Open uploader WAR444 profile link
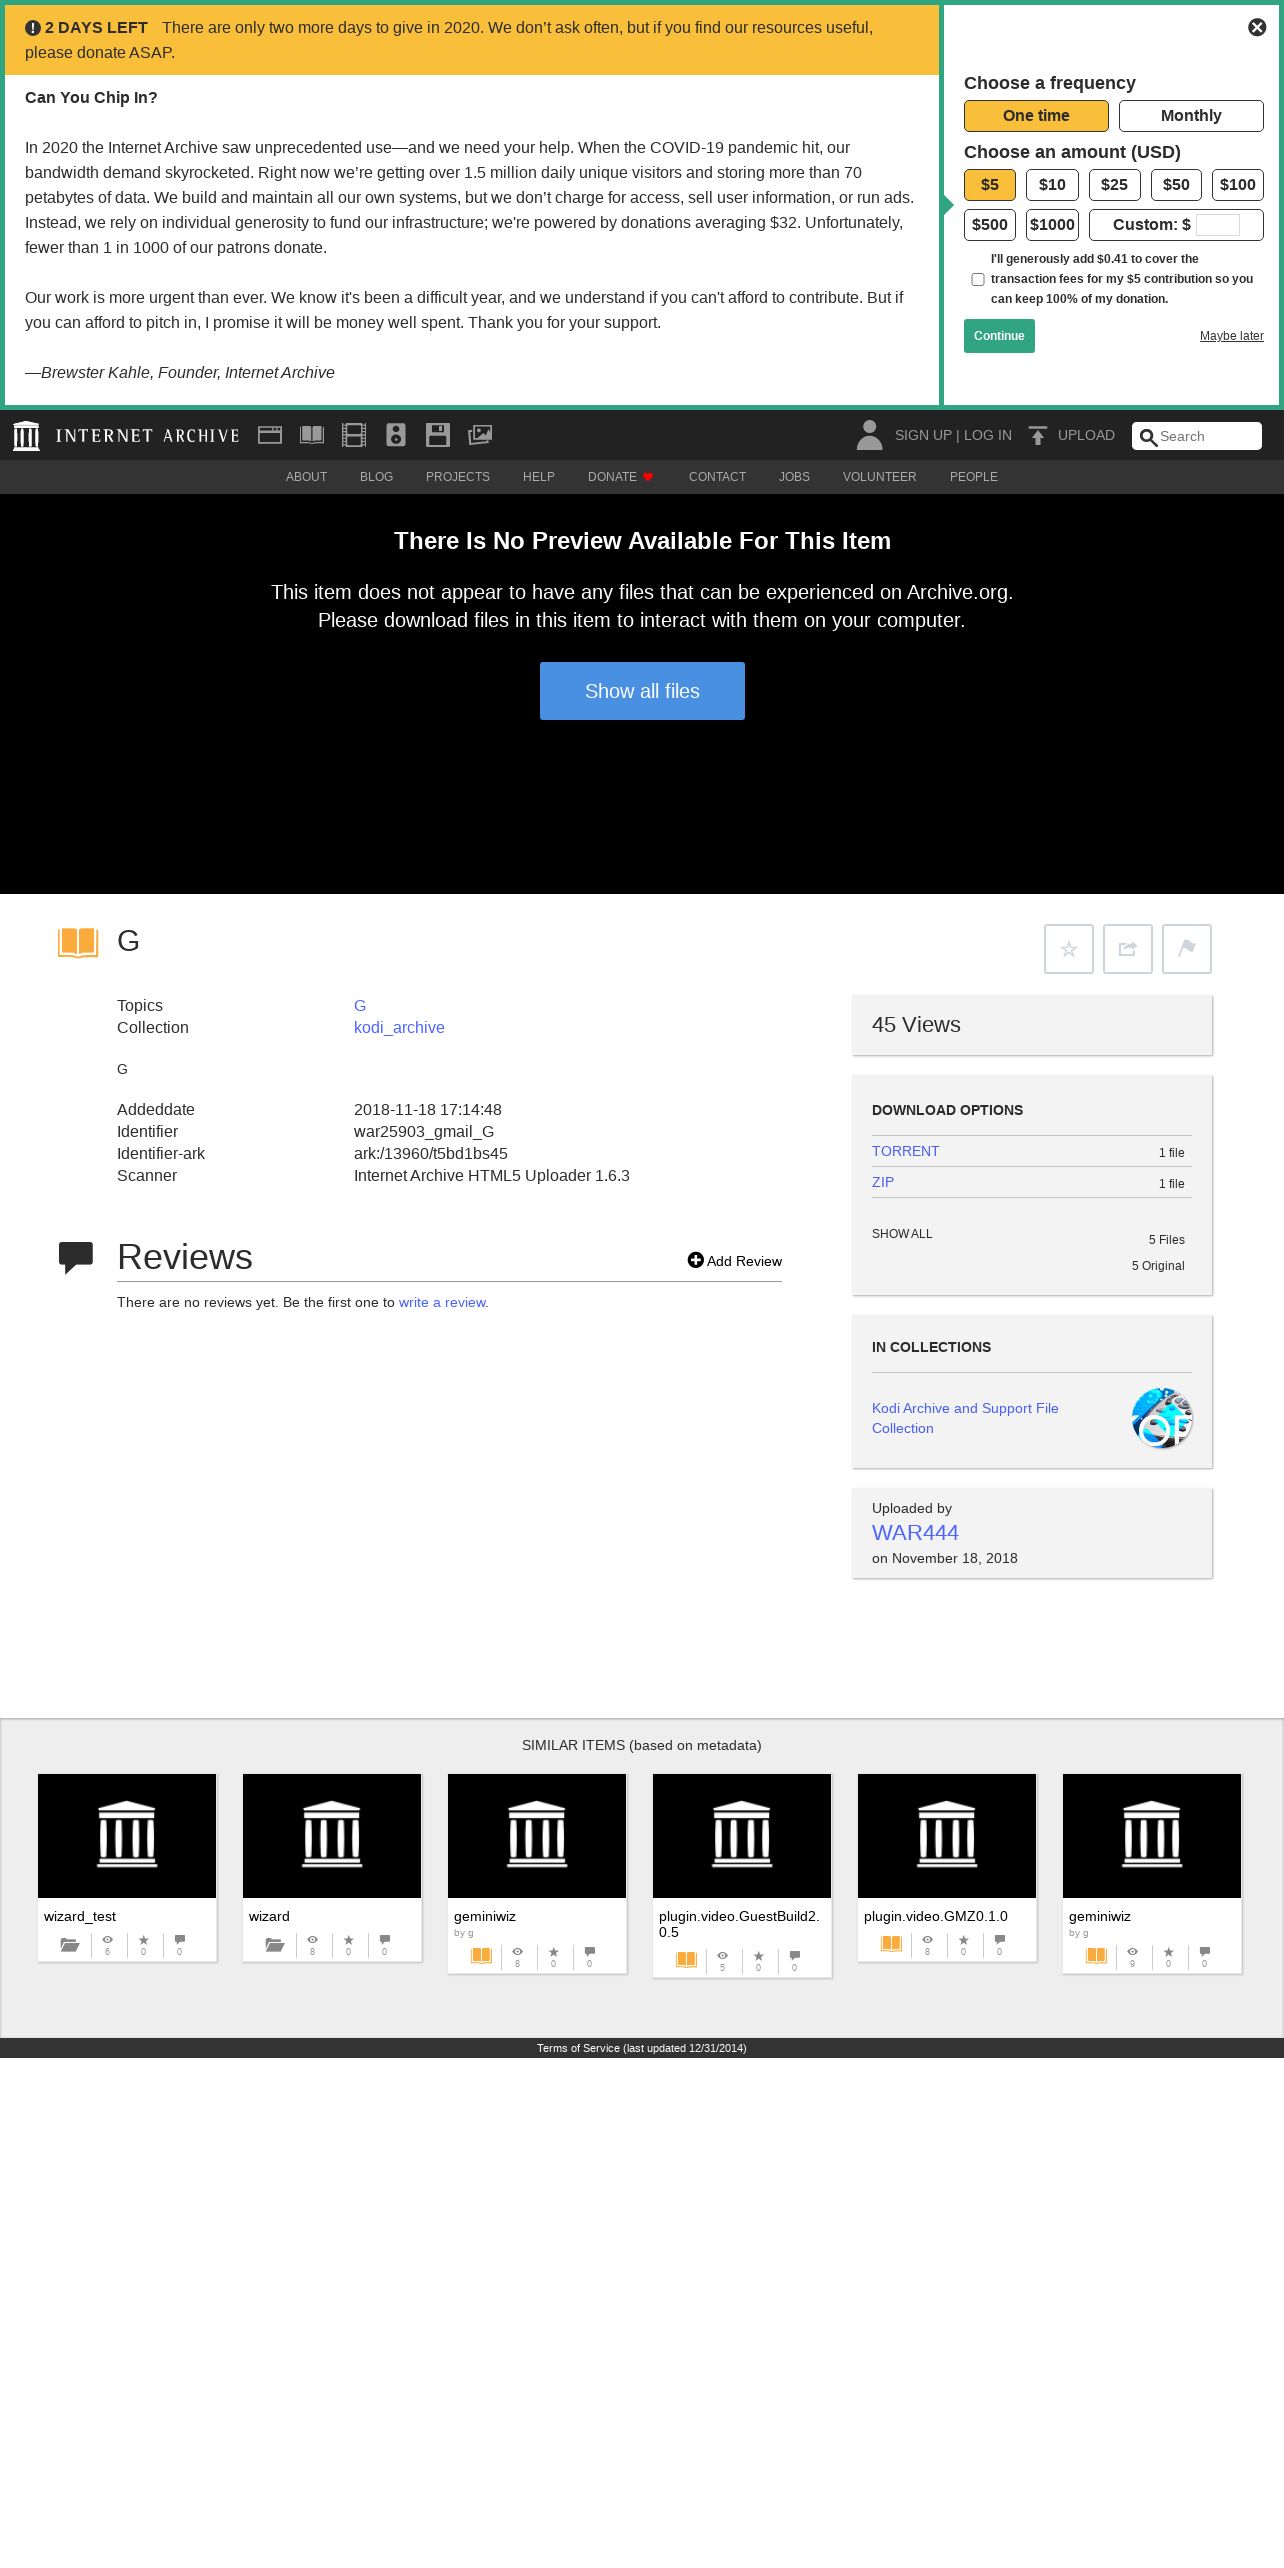The width and height of the screenshot is (1284, 2568). 915,1533
